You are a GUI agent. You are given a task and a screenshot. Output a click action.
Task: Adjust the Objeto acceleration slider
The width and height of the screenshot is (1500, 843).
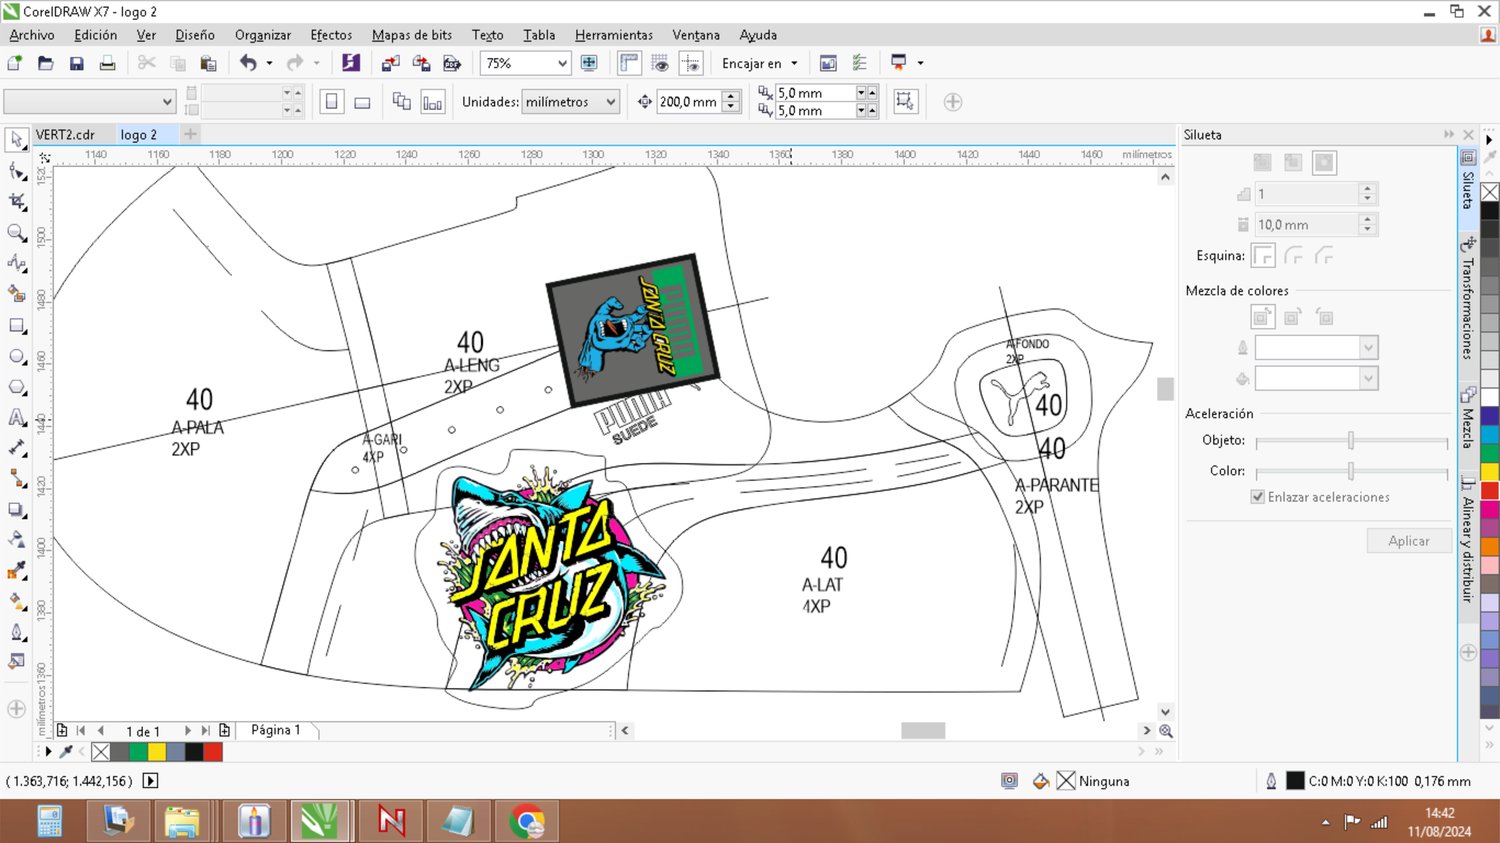[1350, 441]
